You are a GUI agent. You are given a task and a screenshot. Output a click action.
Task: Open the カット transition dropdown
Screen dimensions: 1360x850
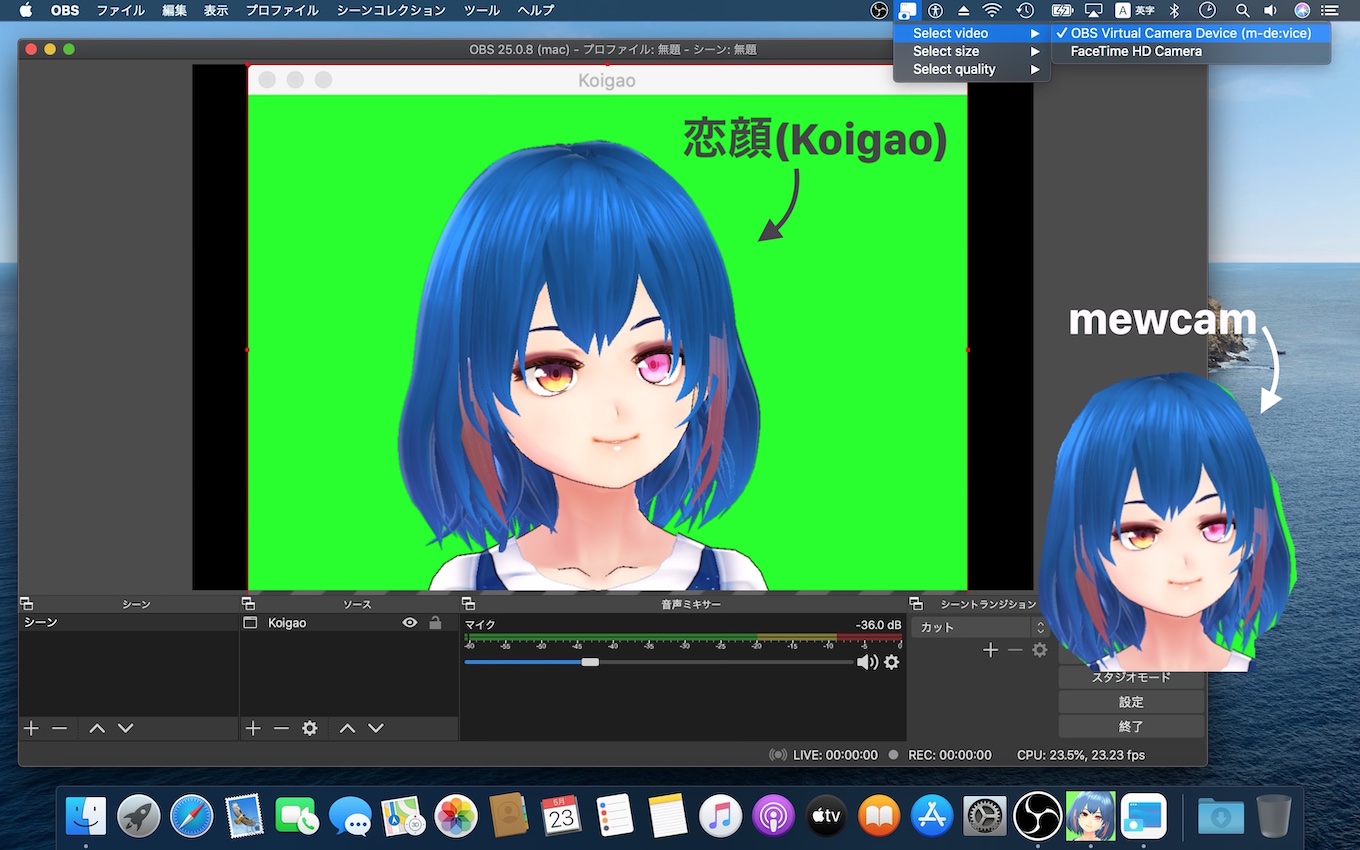click(979, 627)
